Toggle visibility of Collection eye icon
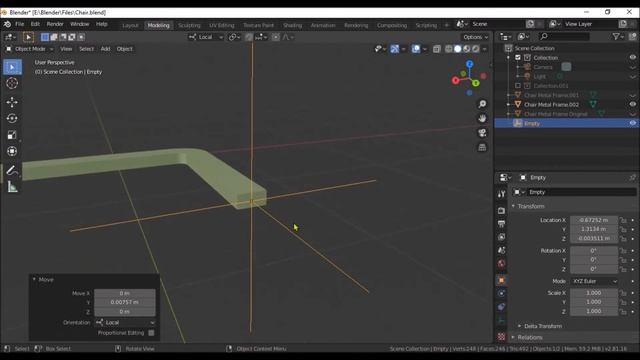 [x=632, y=58]
